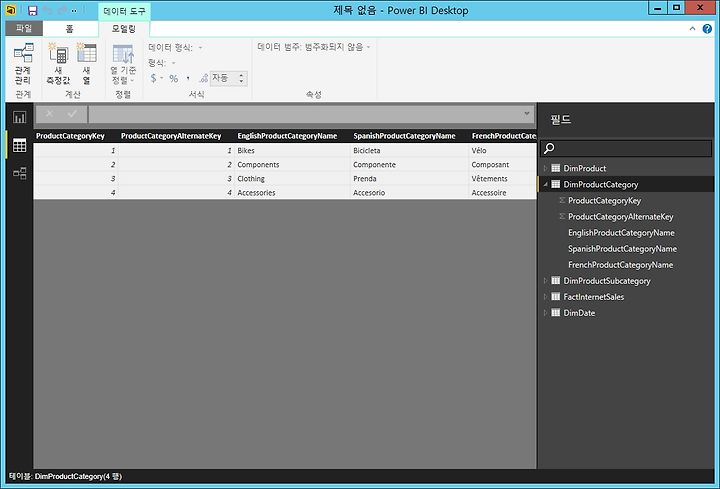The height and width of the screenshot is (489, 720).
Task: Click SpanishProductCategoryName column header
Action: [404, 136]
